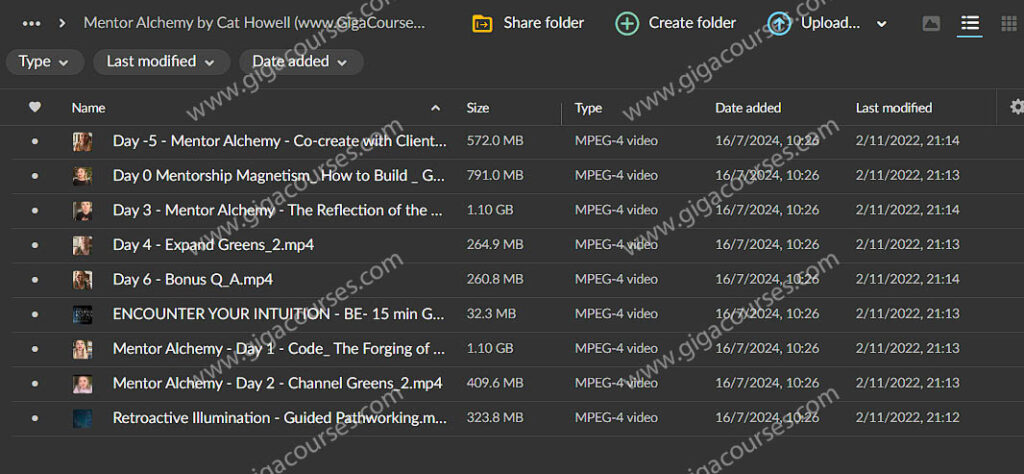
Task: Select the ENCOUNTER YOUR INTUITION video thumbnail
Action: [x=82, y=314]
